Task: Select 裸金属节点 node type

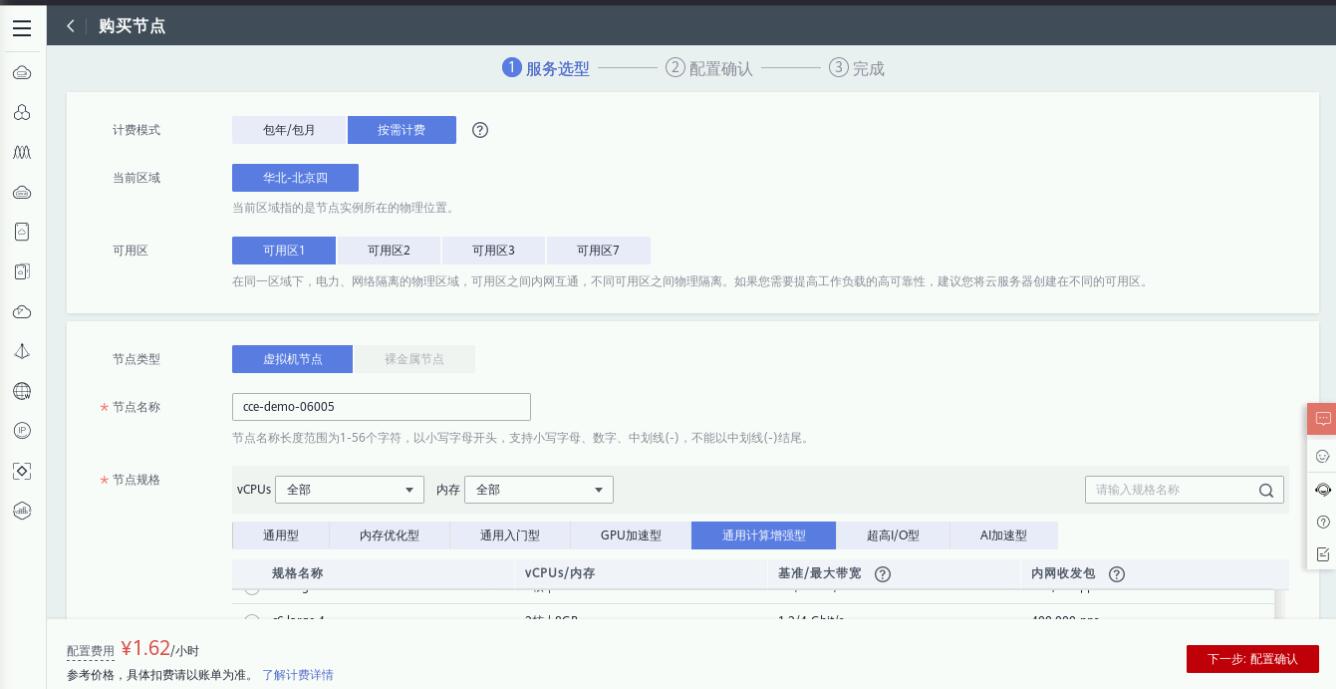Action: [415, 359]
